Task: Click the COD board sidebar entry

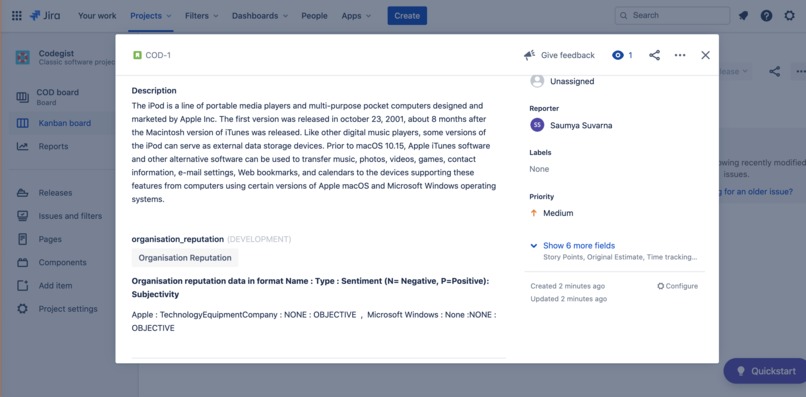Action: pyautogui.click(x=58, y=97)
